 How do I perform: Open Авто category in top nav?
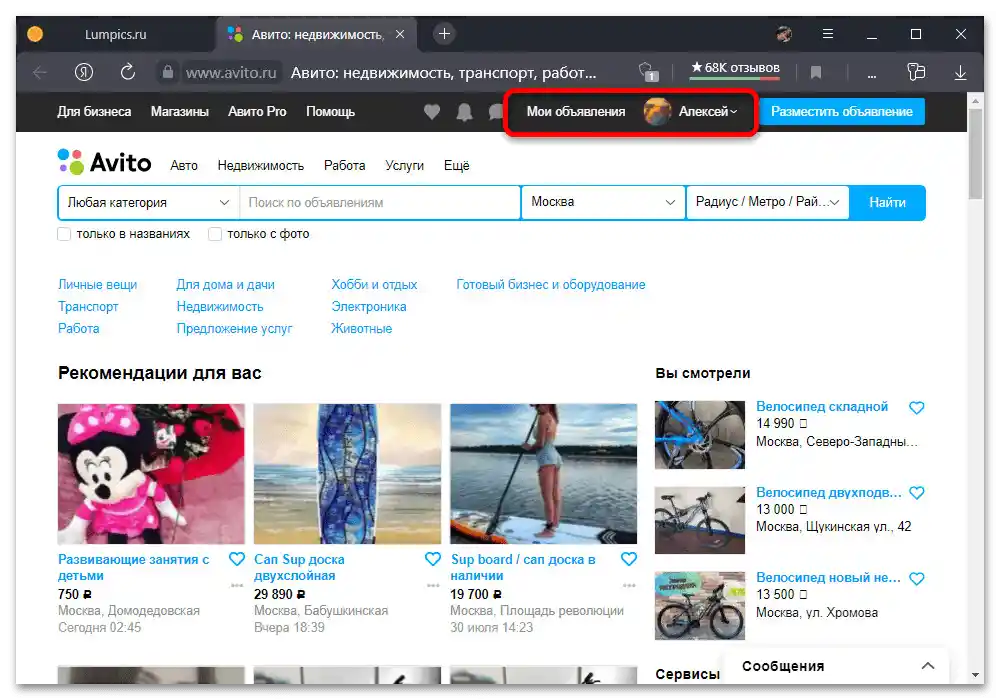(184, 166)
